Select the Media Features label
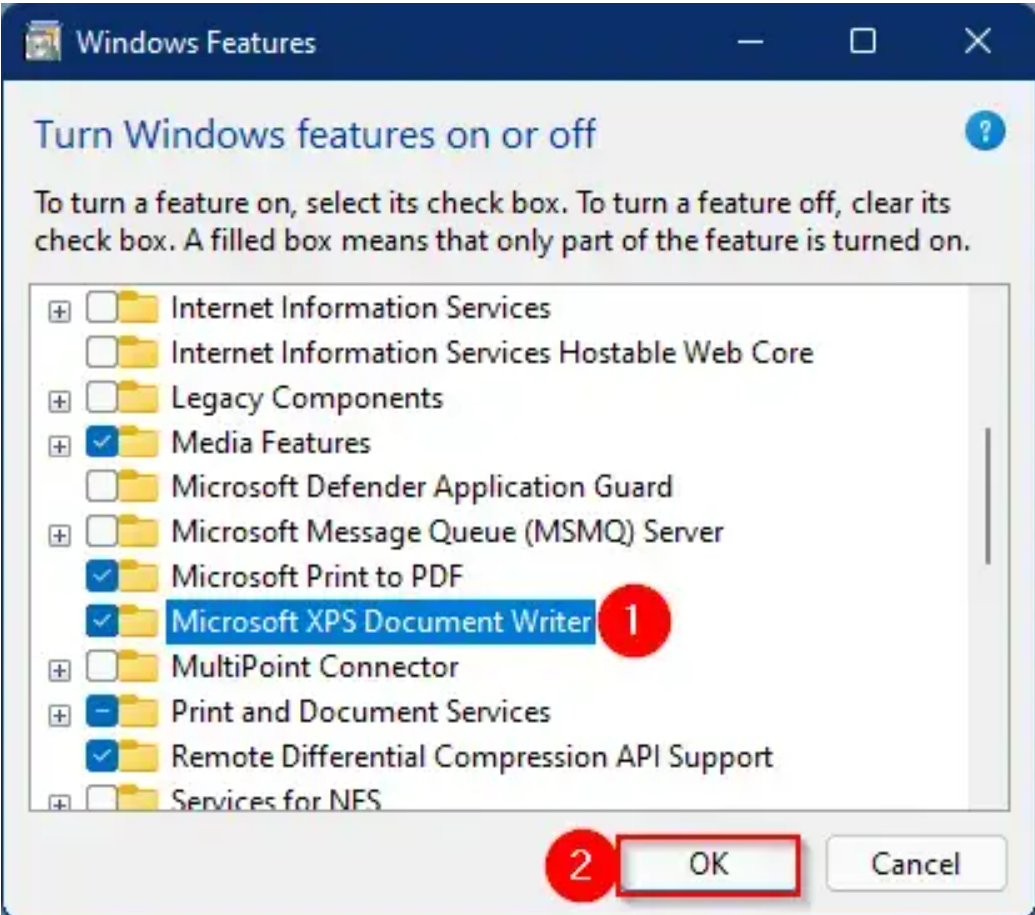Image resolution: width=1035 pixels, height=915 pixels. tap(271, 443)
